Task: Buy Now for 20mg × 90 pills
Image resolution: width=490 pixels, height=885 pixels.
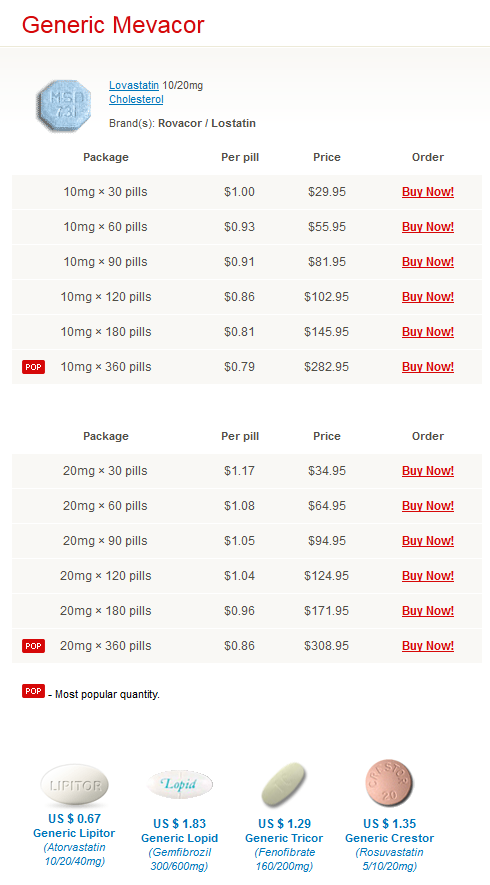Action: coord(428,541)
